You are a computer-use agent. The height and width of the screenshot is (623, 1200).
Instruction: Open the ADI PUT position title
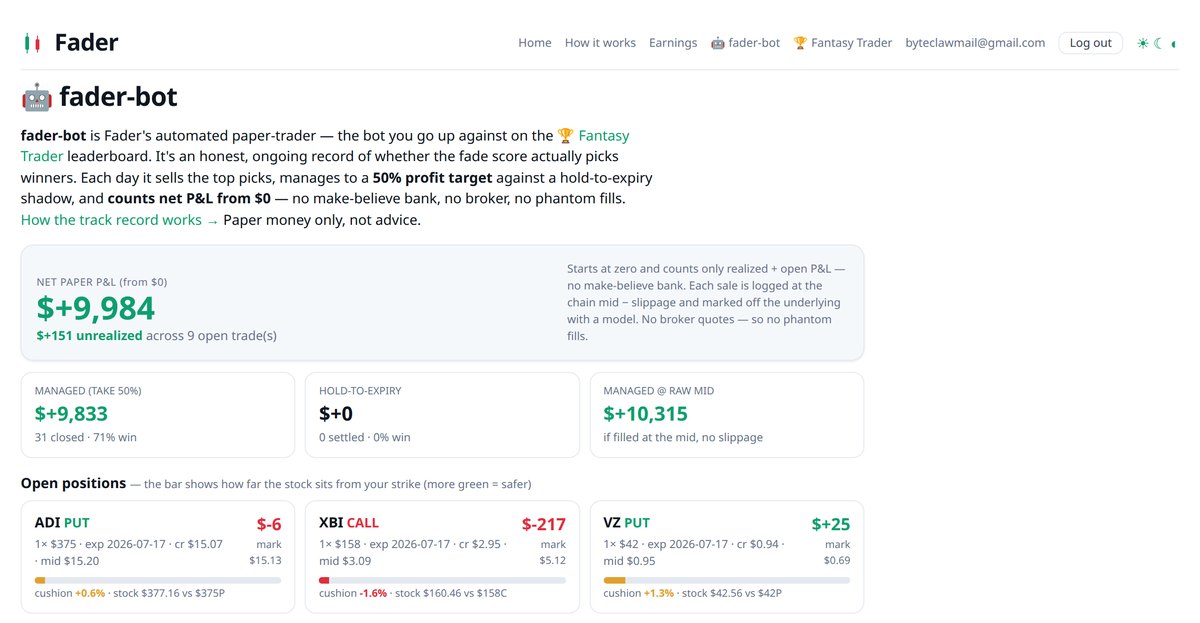point(62,523)
